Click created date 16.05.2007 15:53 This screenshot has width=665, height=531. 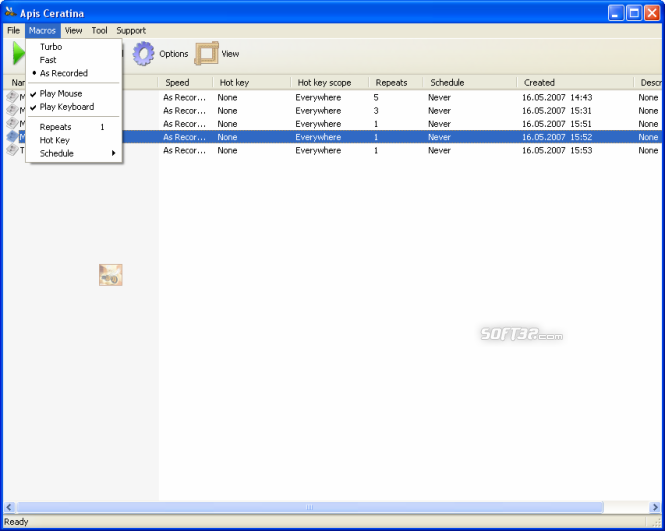(x=557, y=150)
